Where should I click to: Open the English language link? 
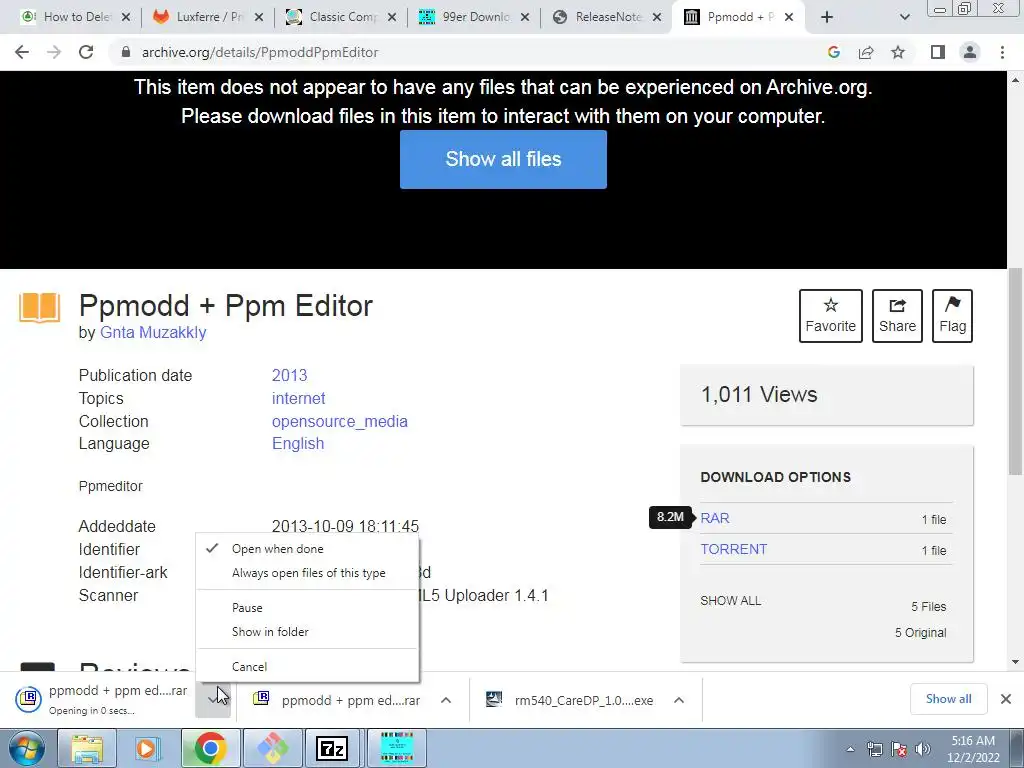point(298,443)
